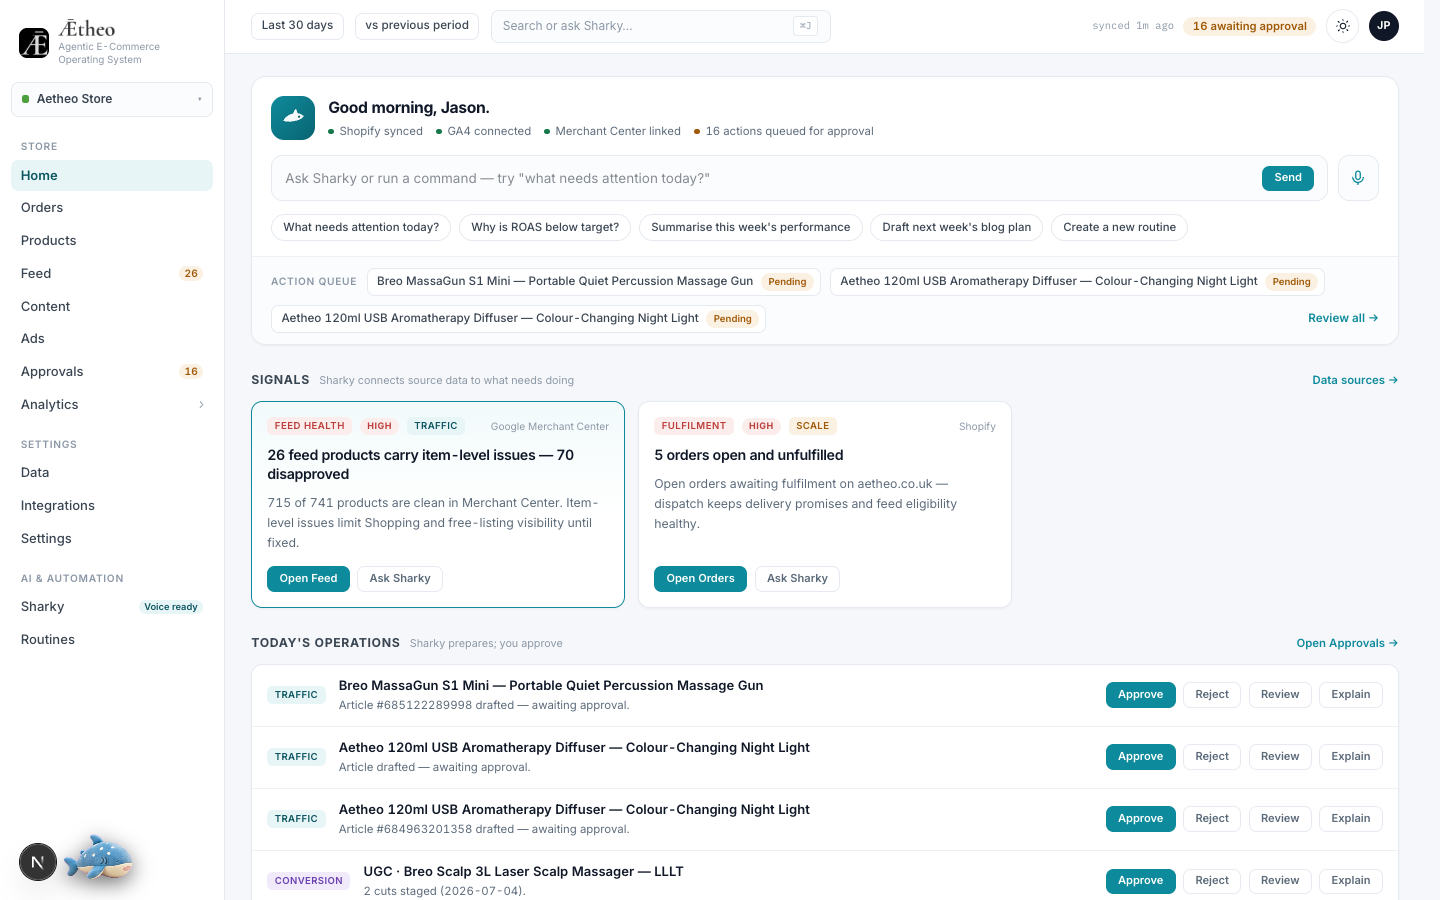Image resolution: width=1440 pixels, height=900 pixels.
Task: Approve the UGC Breo Scalp 3L Laser item
Action: tap(1141, 881)
